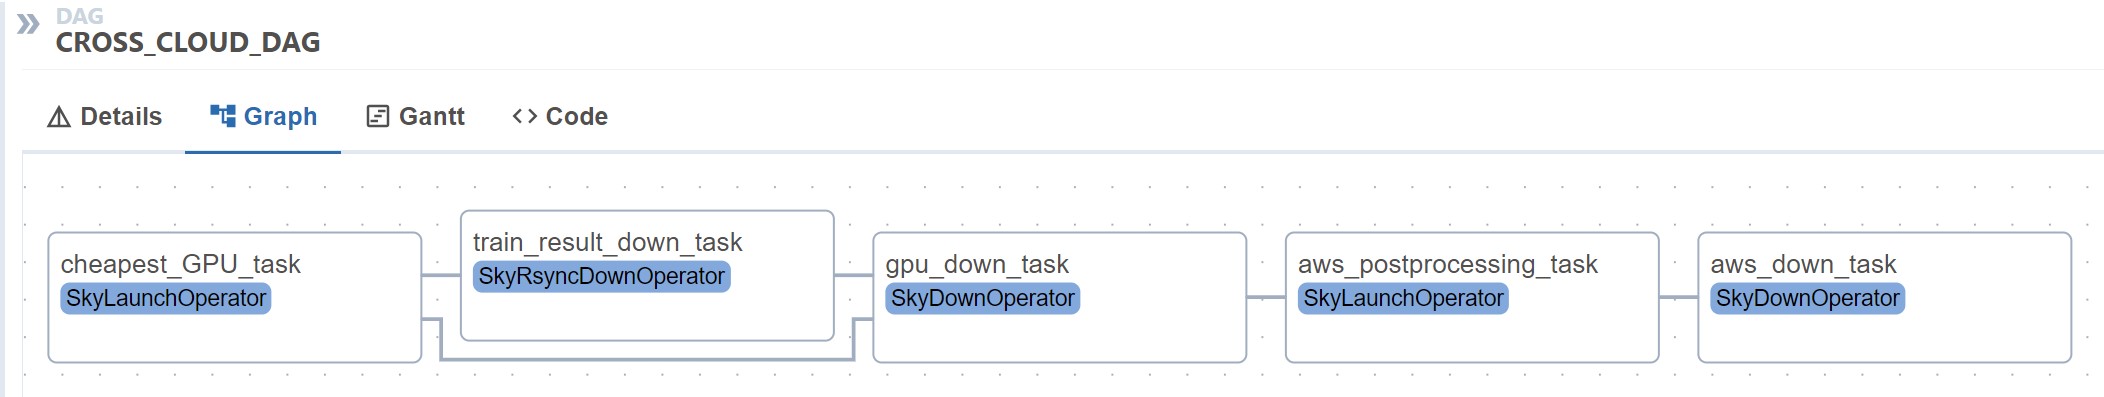Open the Code tab
Screen dimensions: 2104x397
[560, 117]
